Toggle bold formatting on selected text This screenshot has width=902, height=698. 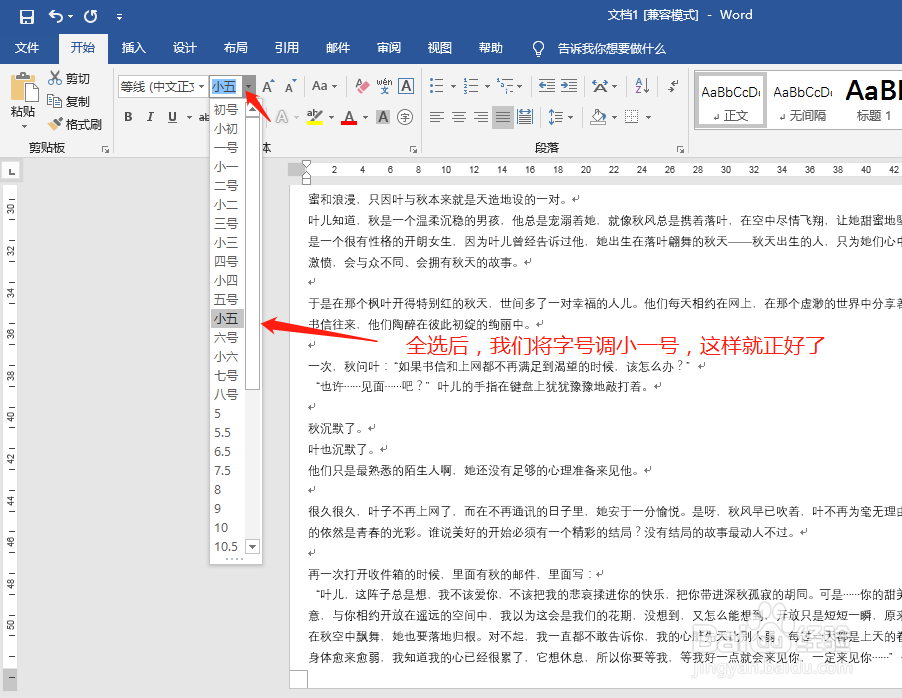coord(127,118)
